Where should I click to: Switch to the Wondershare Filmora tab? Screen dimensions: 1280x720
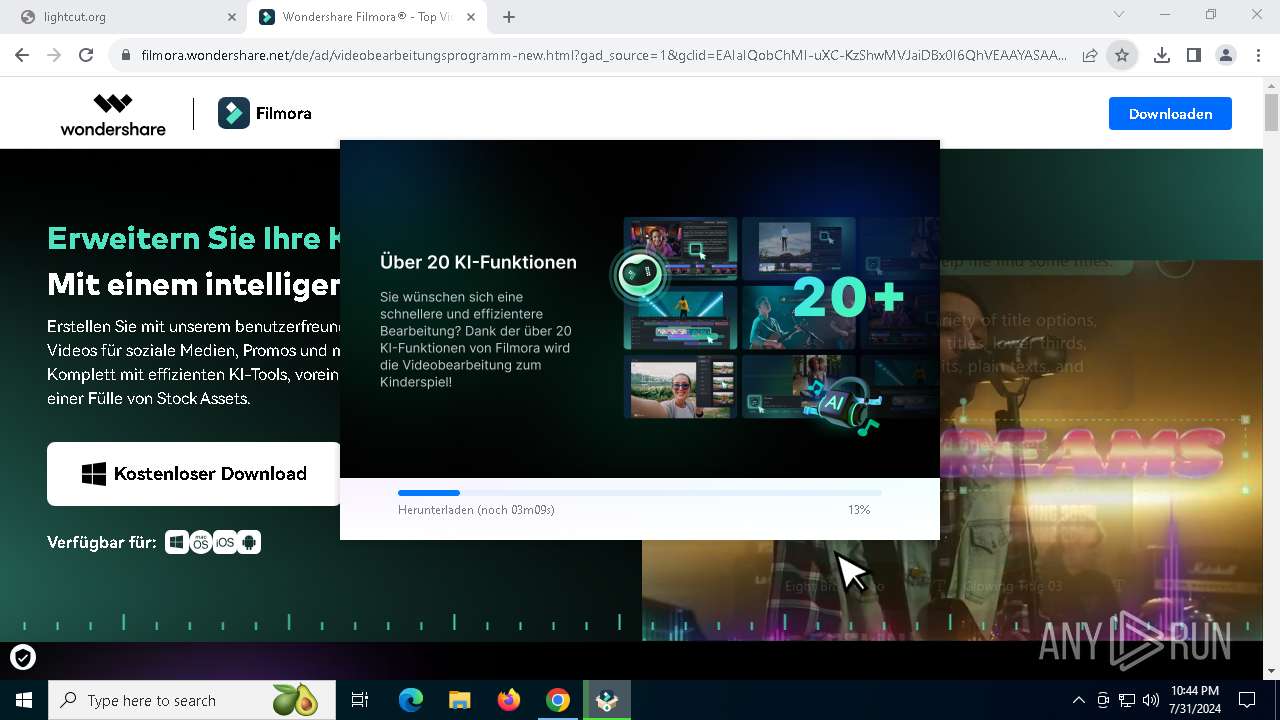[x=368, y=17]
